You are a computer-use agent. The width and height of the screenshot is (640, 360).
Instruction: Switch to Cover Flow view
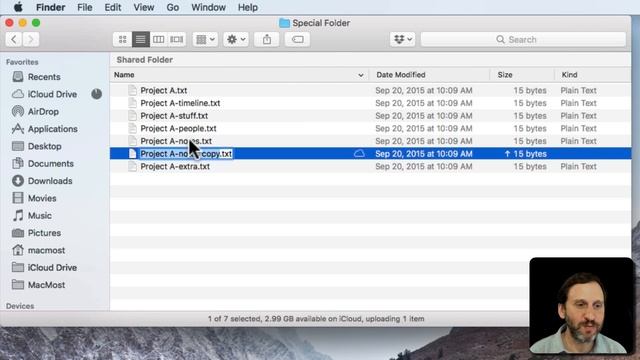click(x=177, y=39)
